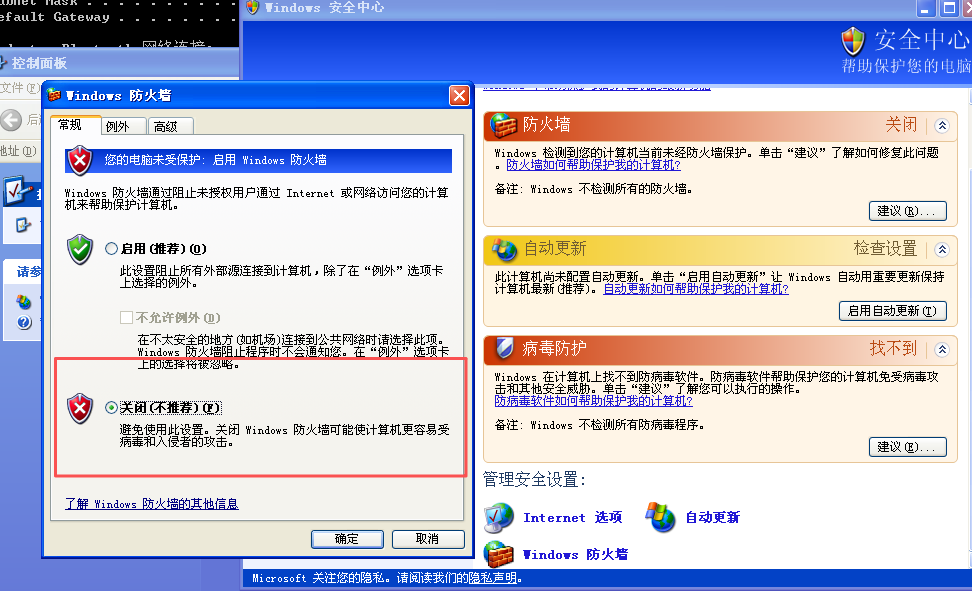Click the Control Panel back arrow button
The image size is (972, 591).
11,120
